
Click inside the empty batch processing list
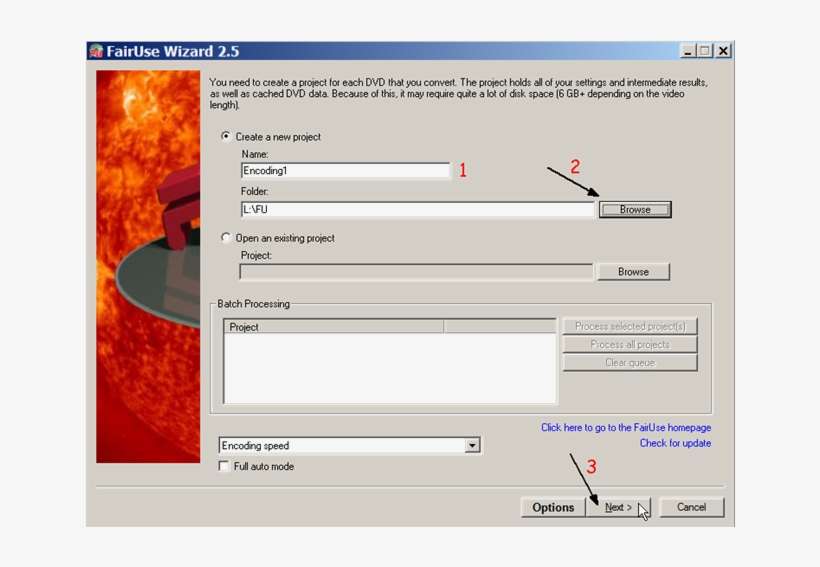pyautogui.click(x=389, y=368)
